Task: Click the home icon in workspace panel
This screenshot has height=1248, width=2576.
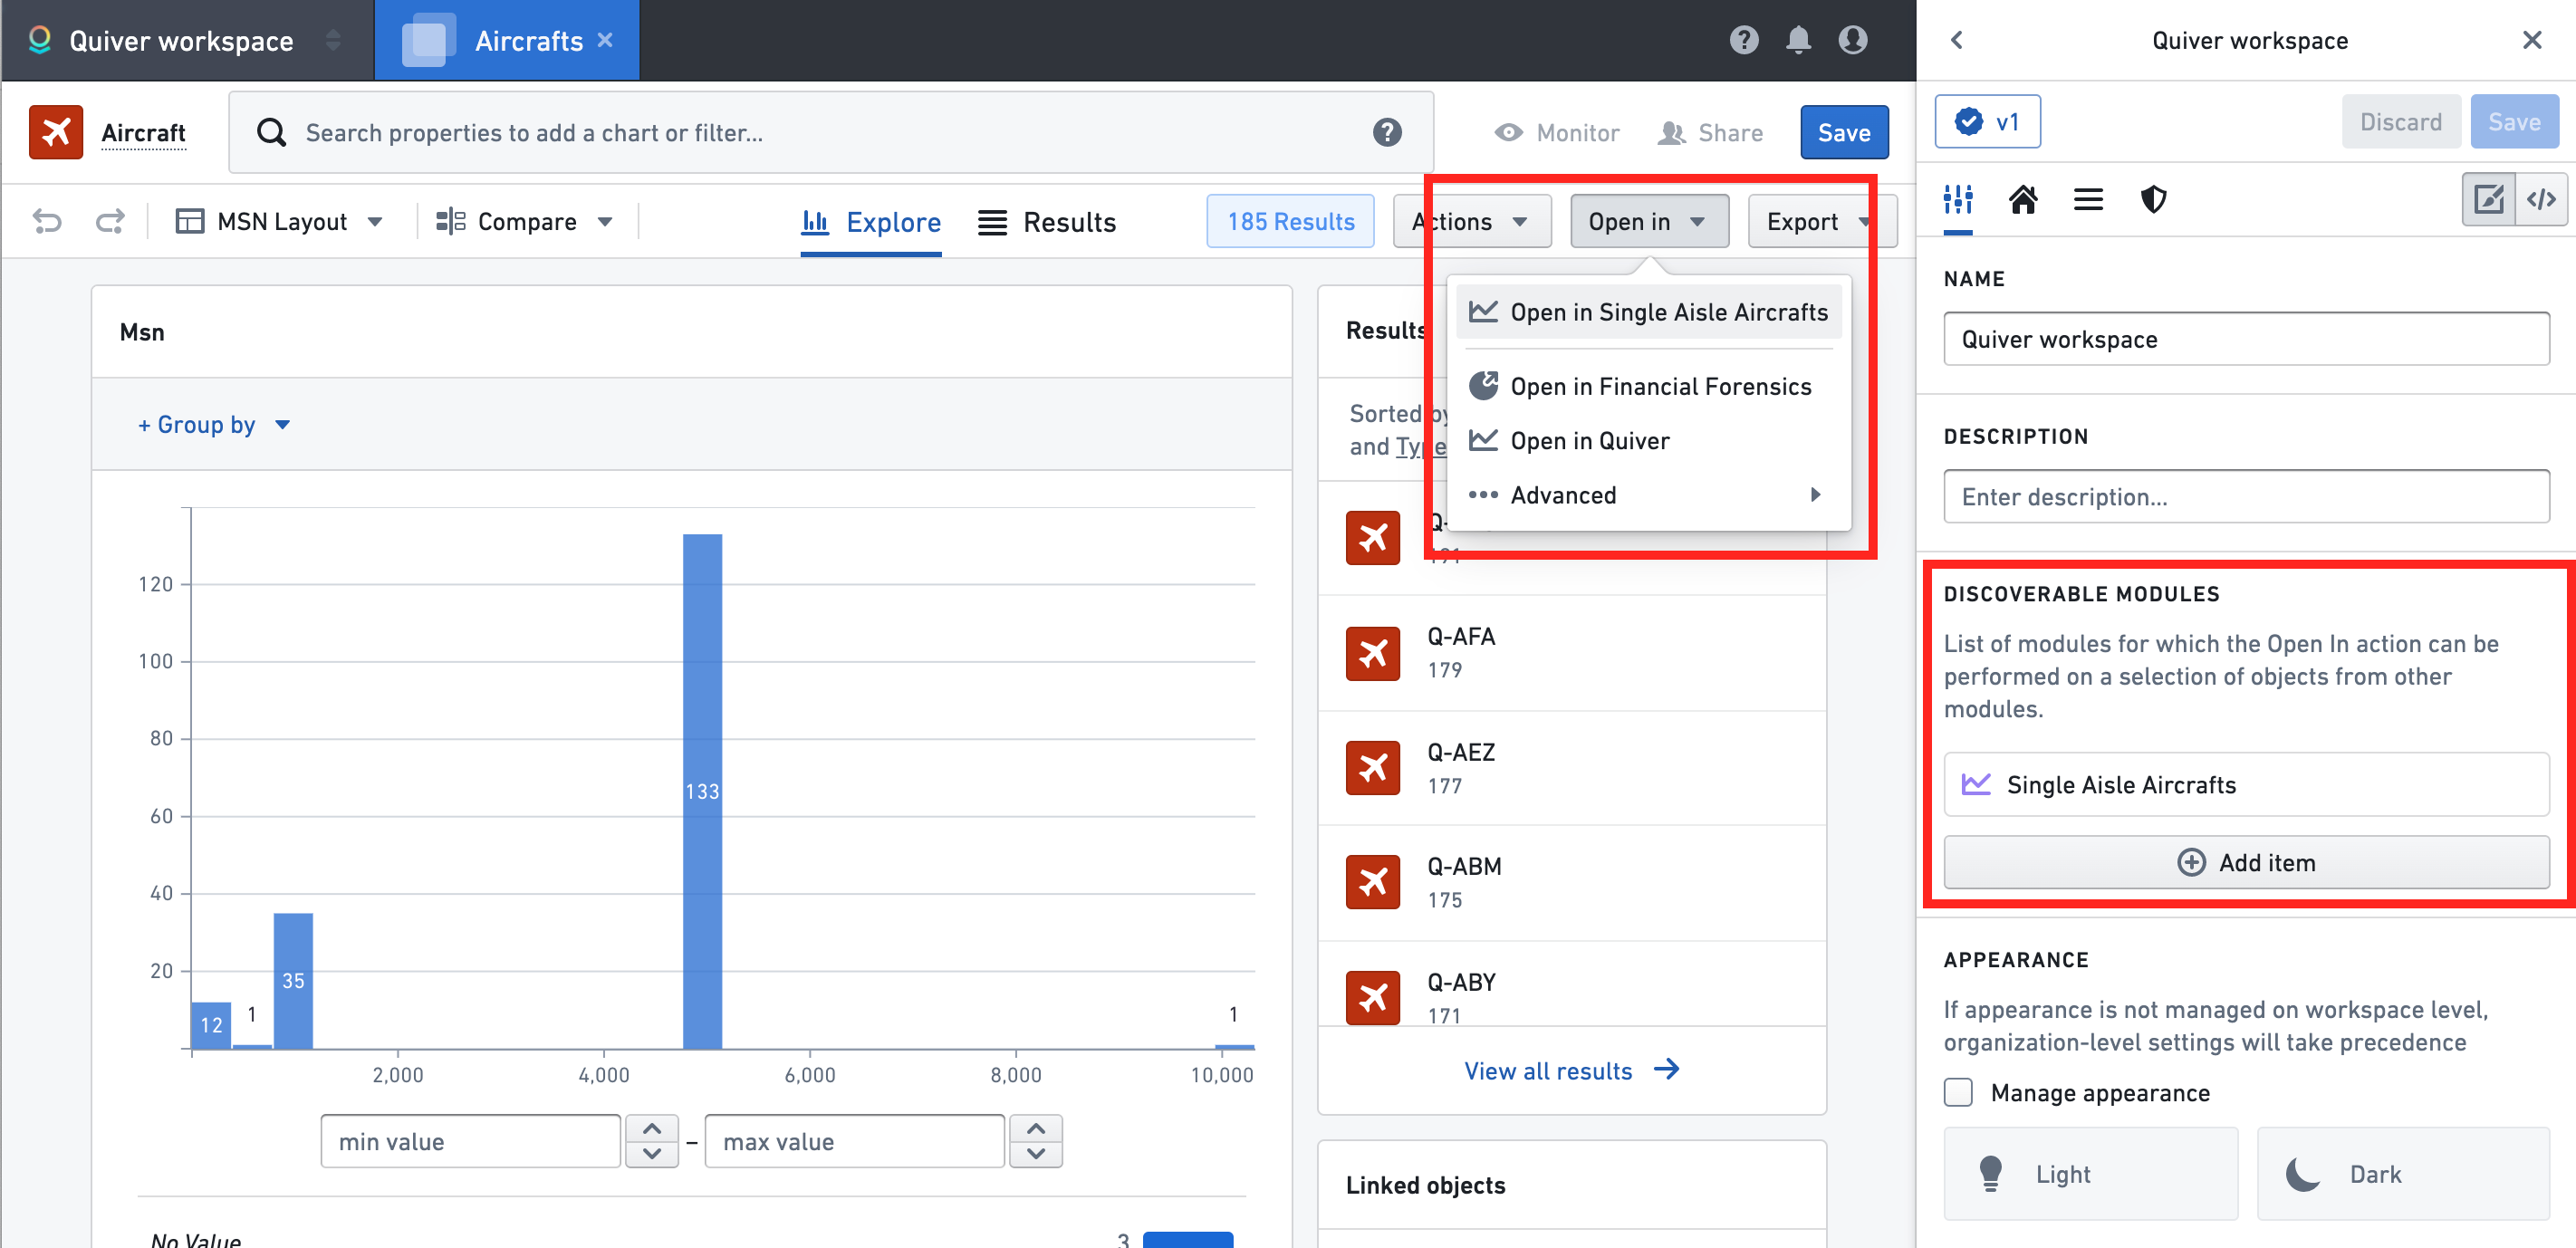Action: (x=2023, y=200)
